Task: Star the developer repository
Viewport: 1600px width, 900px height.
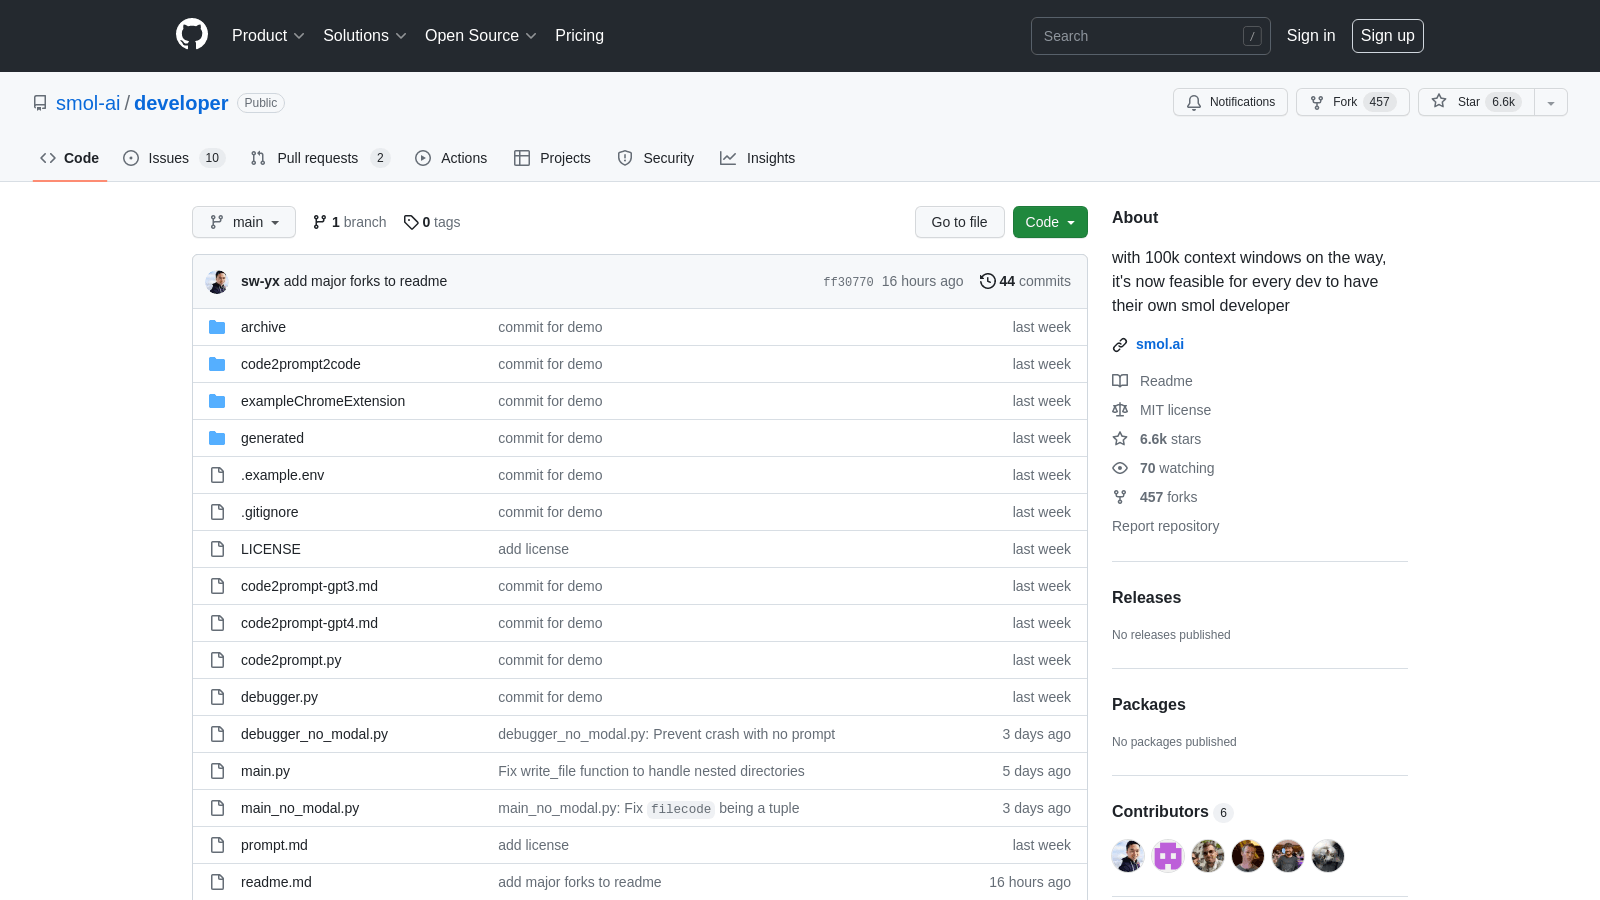Action: pos(1476,102)
